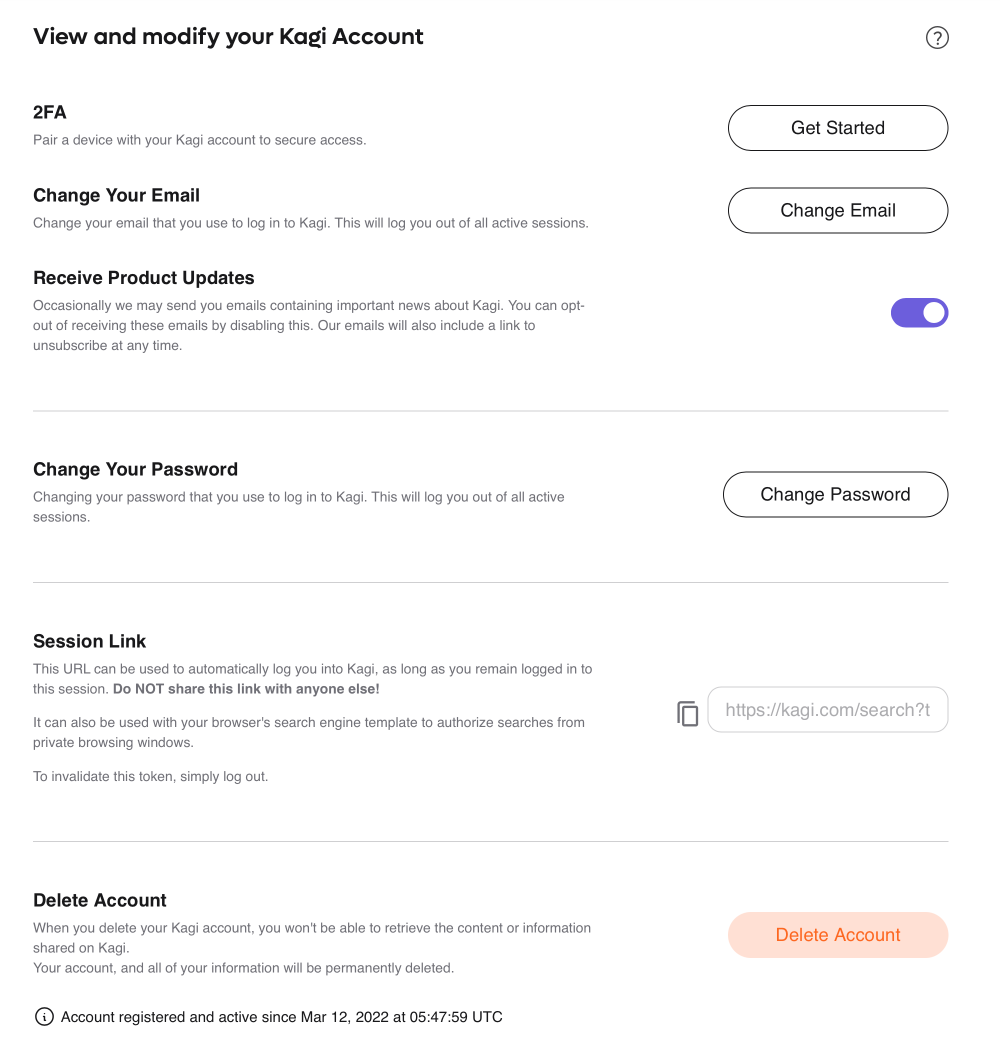The height and width of the screenshot is (1053, 1000).
Task: Click the View and modify your Kagi Account heading
Action: [228, 36]
